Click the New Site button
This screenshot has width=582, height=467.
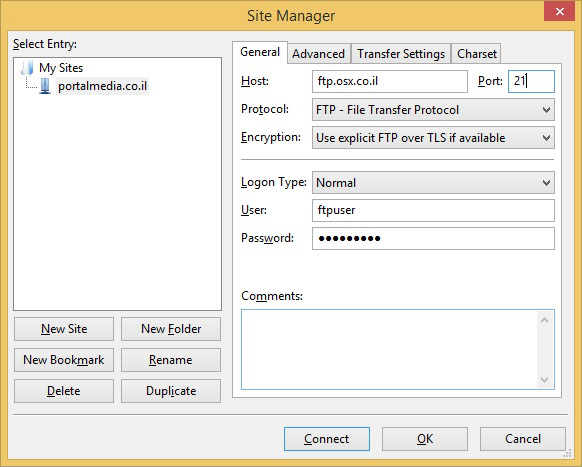point(64,329)
